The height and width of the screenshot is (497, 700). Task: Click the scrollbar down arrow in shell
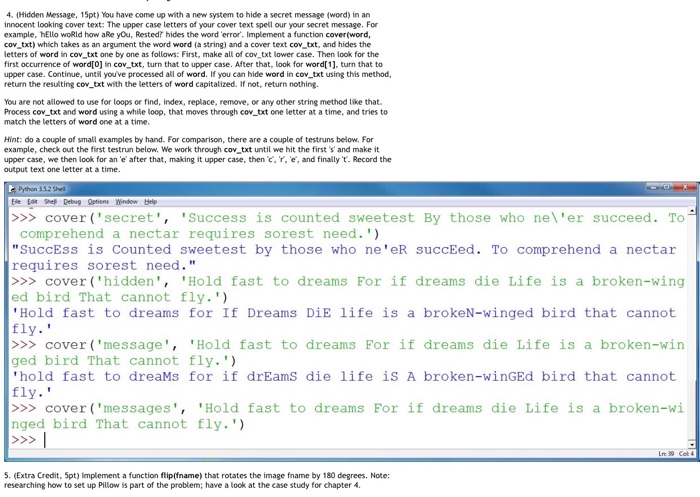692,444
